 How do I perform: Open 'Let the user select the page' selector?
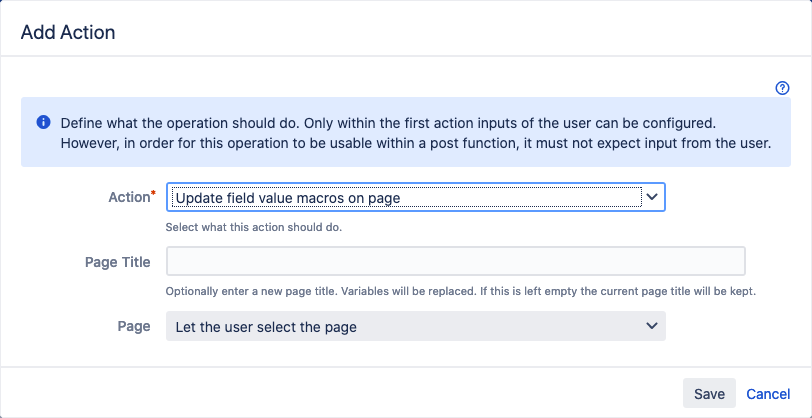(415, 326)
